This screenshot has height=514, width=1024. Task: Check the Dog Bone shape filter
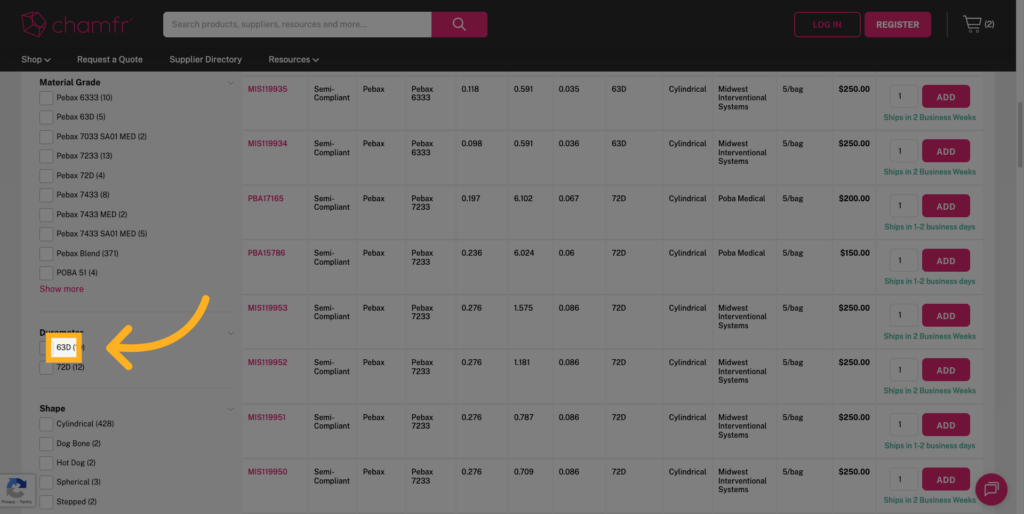46,443
